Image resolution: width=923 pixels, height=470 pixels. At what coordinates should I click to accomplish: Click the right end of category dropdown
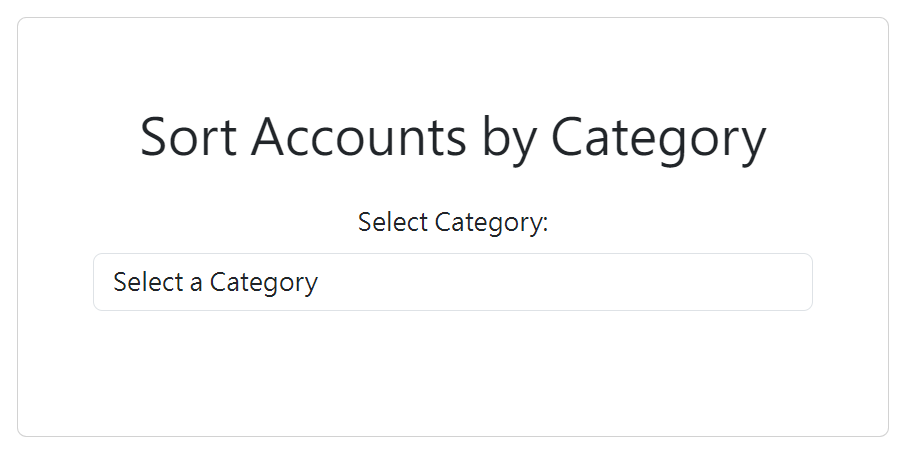point(790,282)
